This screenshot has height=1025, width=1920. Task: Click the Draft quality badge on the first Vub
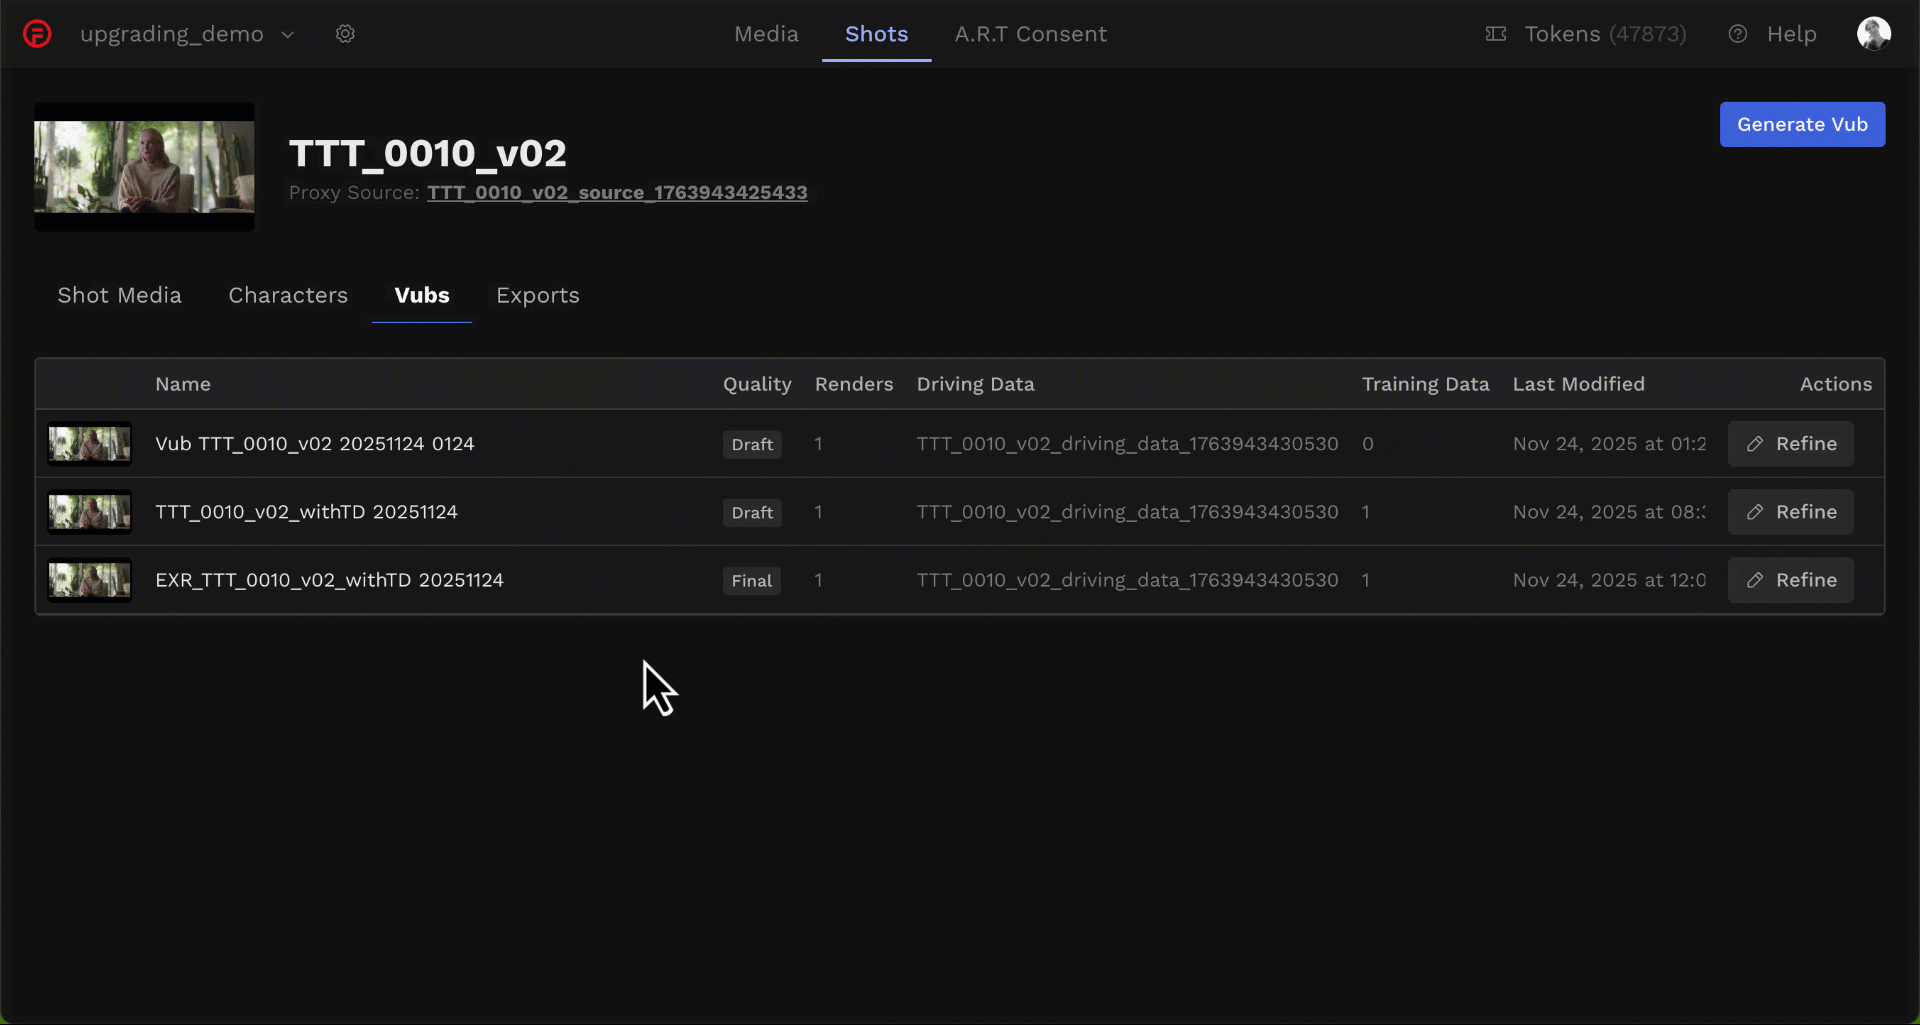click(751, 444)
